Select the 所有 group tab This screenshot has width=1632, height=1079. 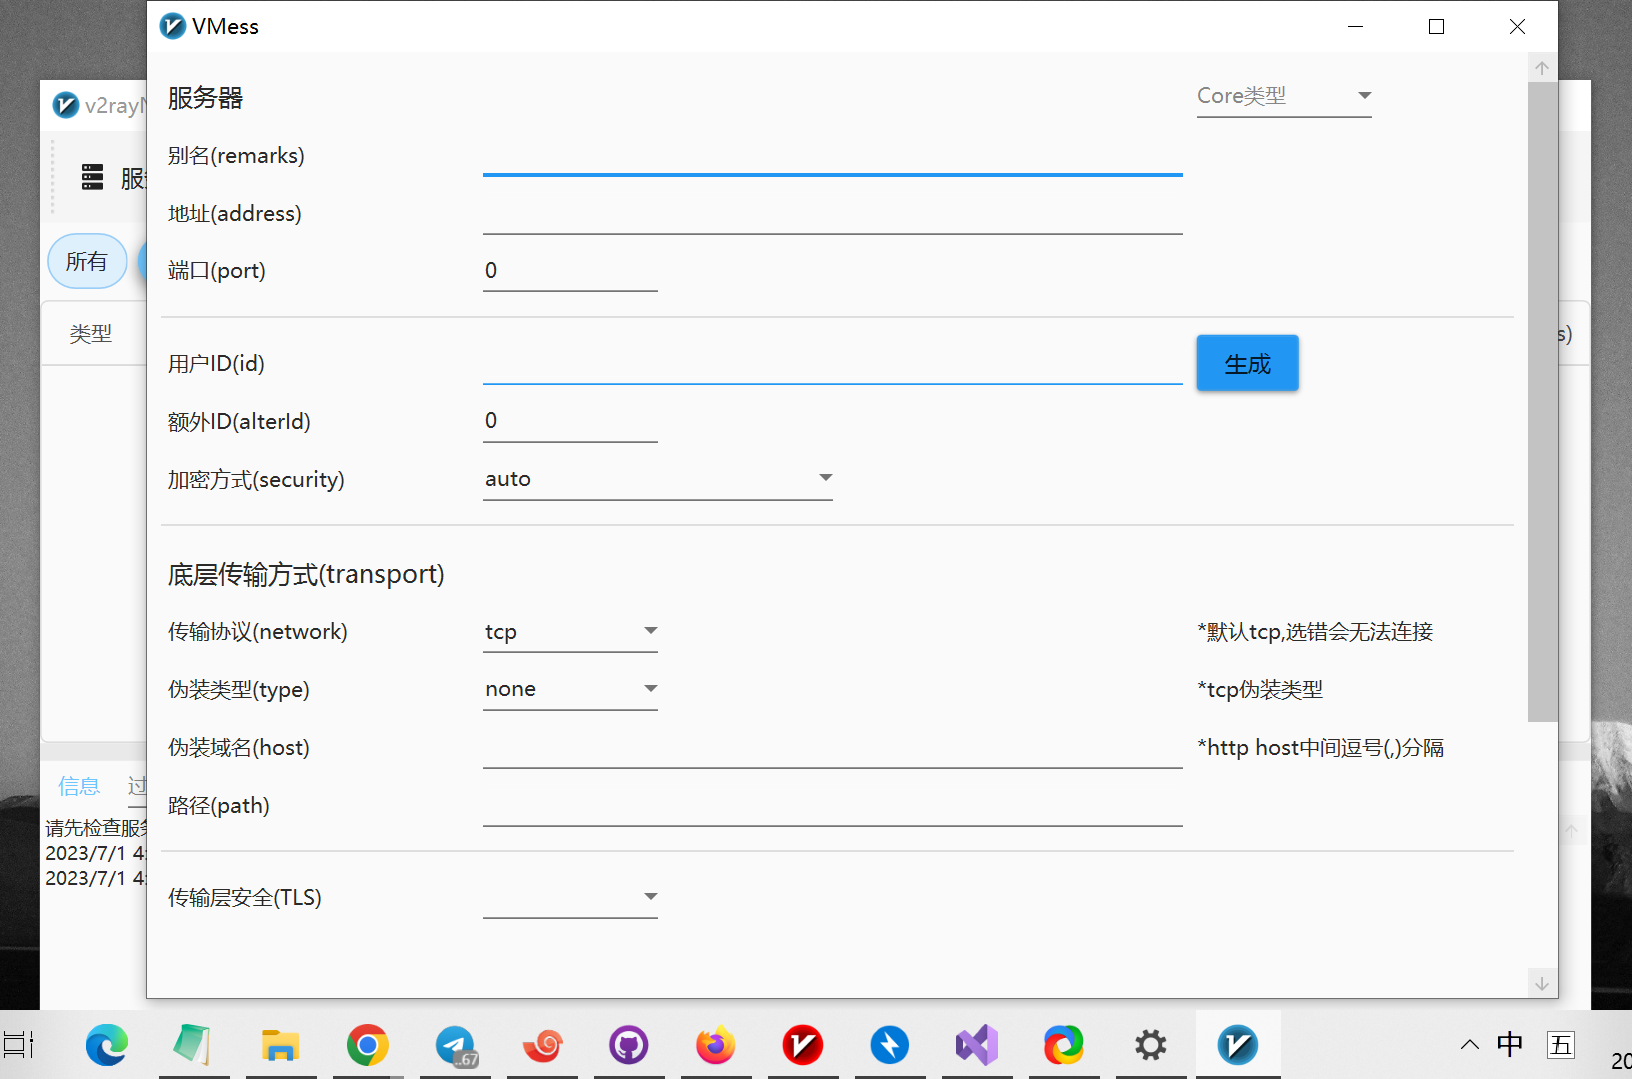87,262
